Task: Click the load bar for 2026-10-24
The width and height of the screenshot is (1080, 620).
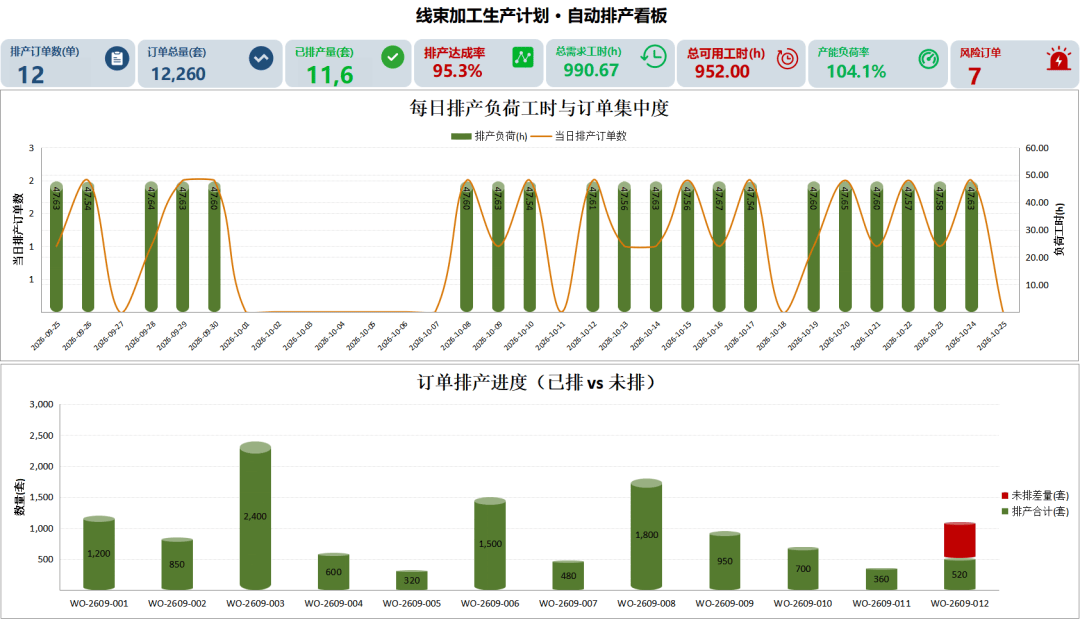Action: point(971,247)
